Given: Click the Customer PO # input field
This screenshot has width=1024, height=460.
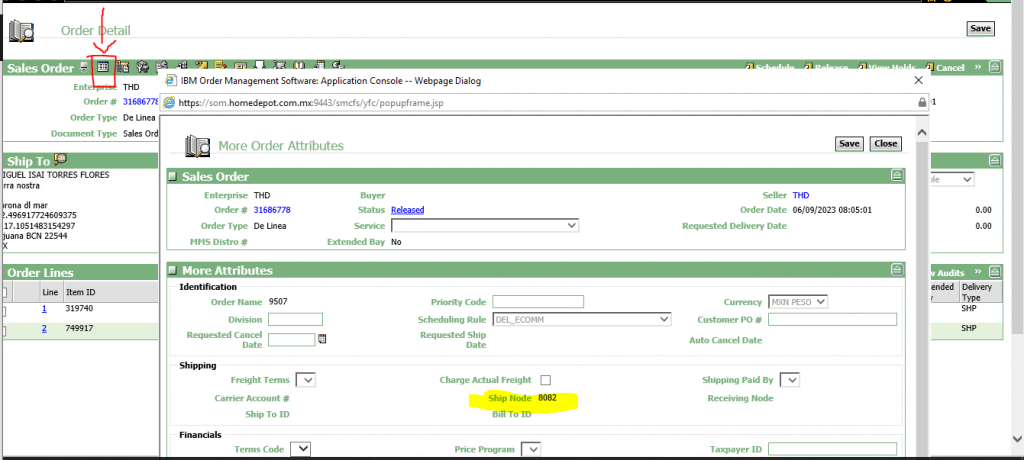Looking at the screenshot, I should coord(833,320).
